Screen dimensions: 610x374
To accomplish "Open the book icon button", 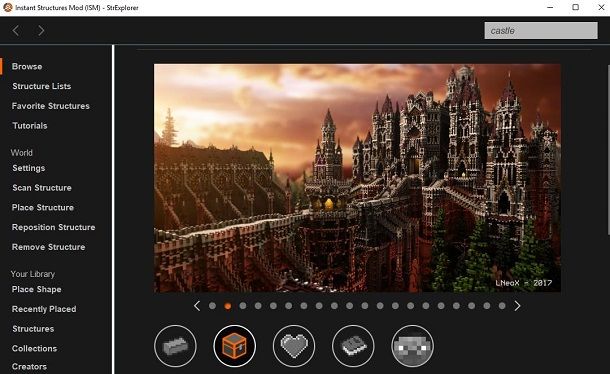I will (x=353, y=346).
